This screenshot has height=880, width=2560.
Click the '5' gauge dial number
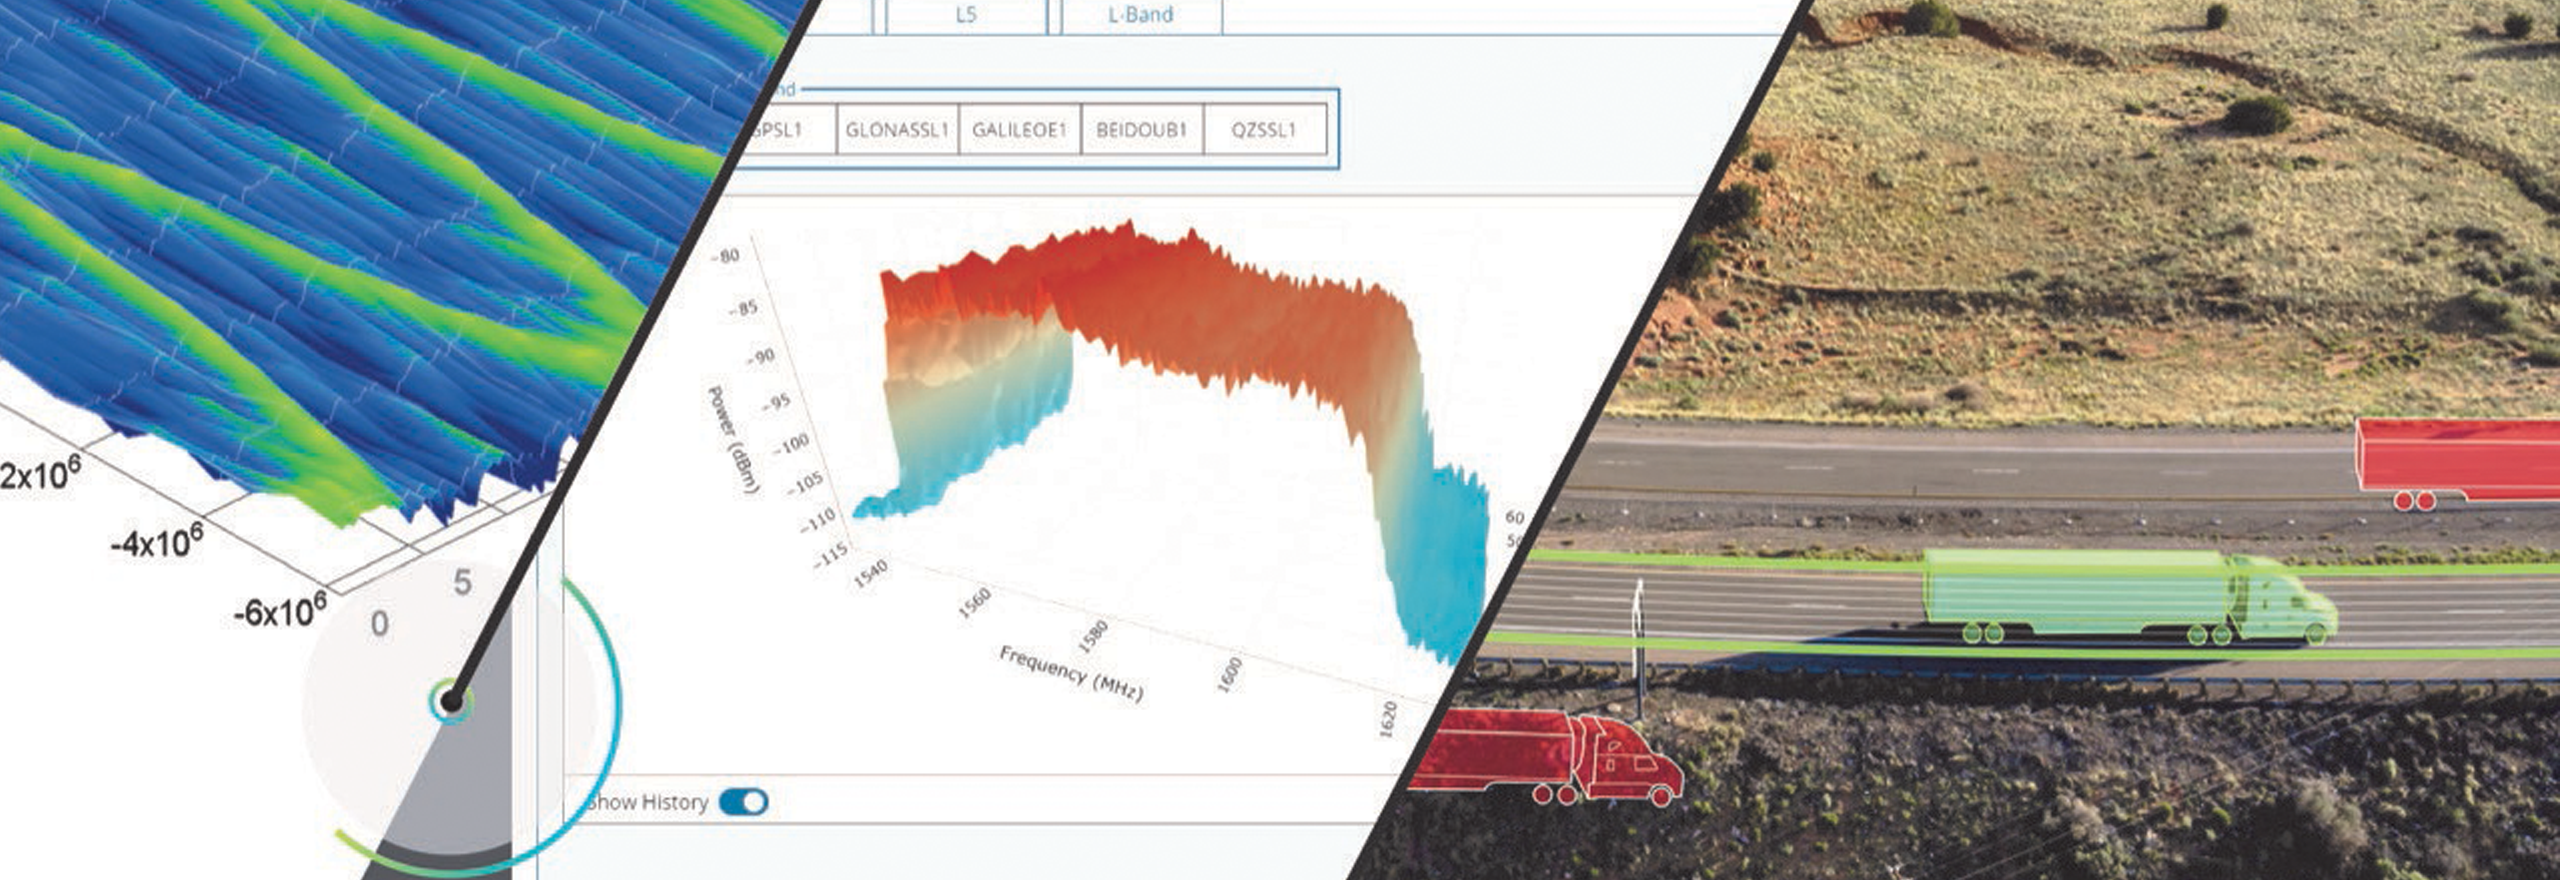(x=462, y=583)
